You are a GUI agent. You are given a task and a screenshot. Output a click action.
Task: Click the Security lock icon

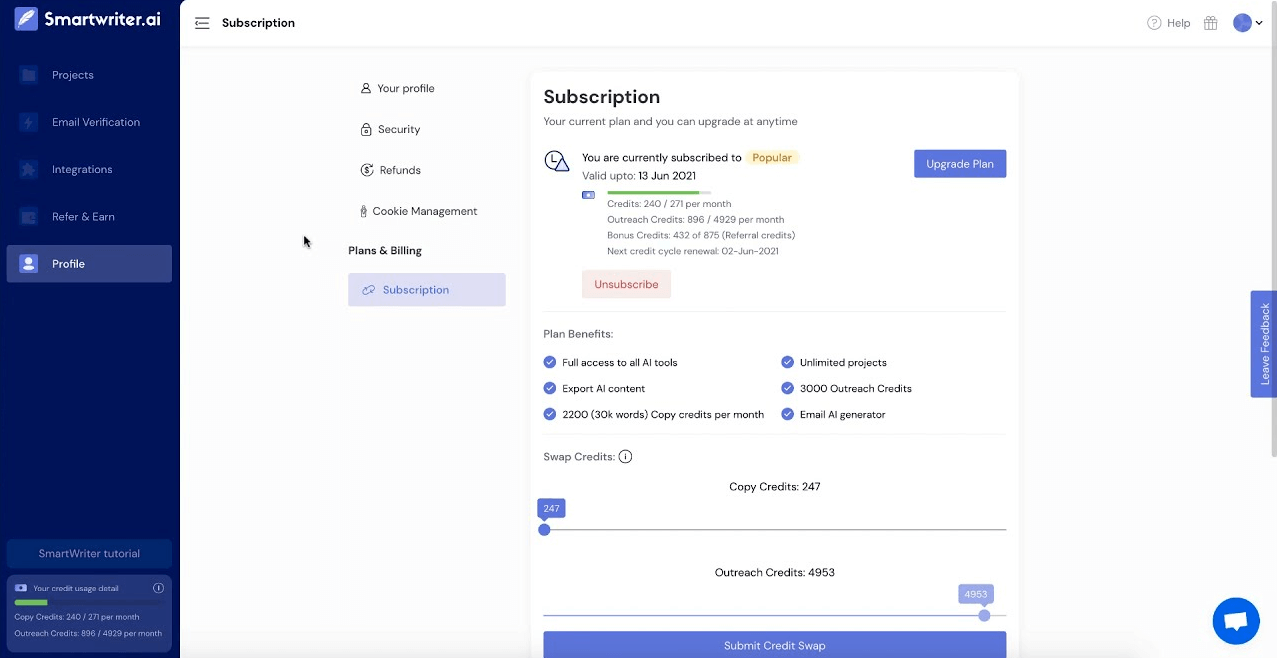pyautogui.click(x=367, y=129)
